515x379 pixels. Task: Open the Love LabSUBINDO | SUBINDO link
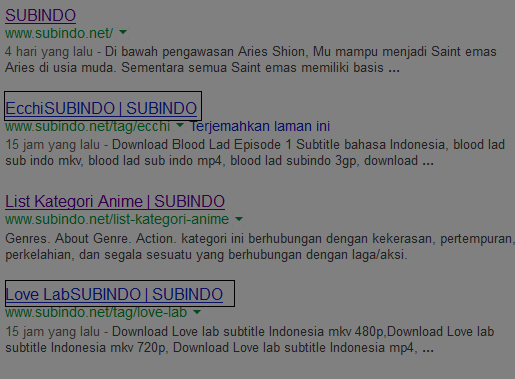pyautogui.click(x=114, y=294)
